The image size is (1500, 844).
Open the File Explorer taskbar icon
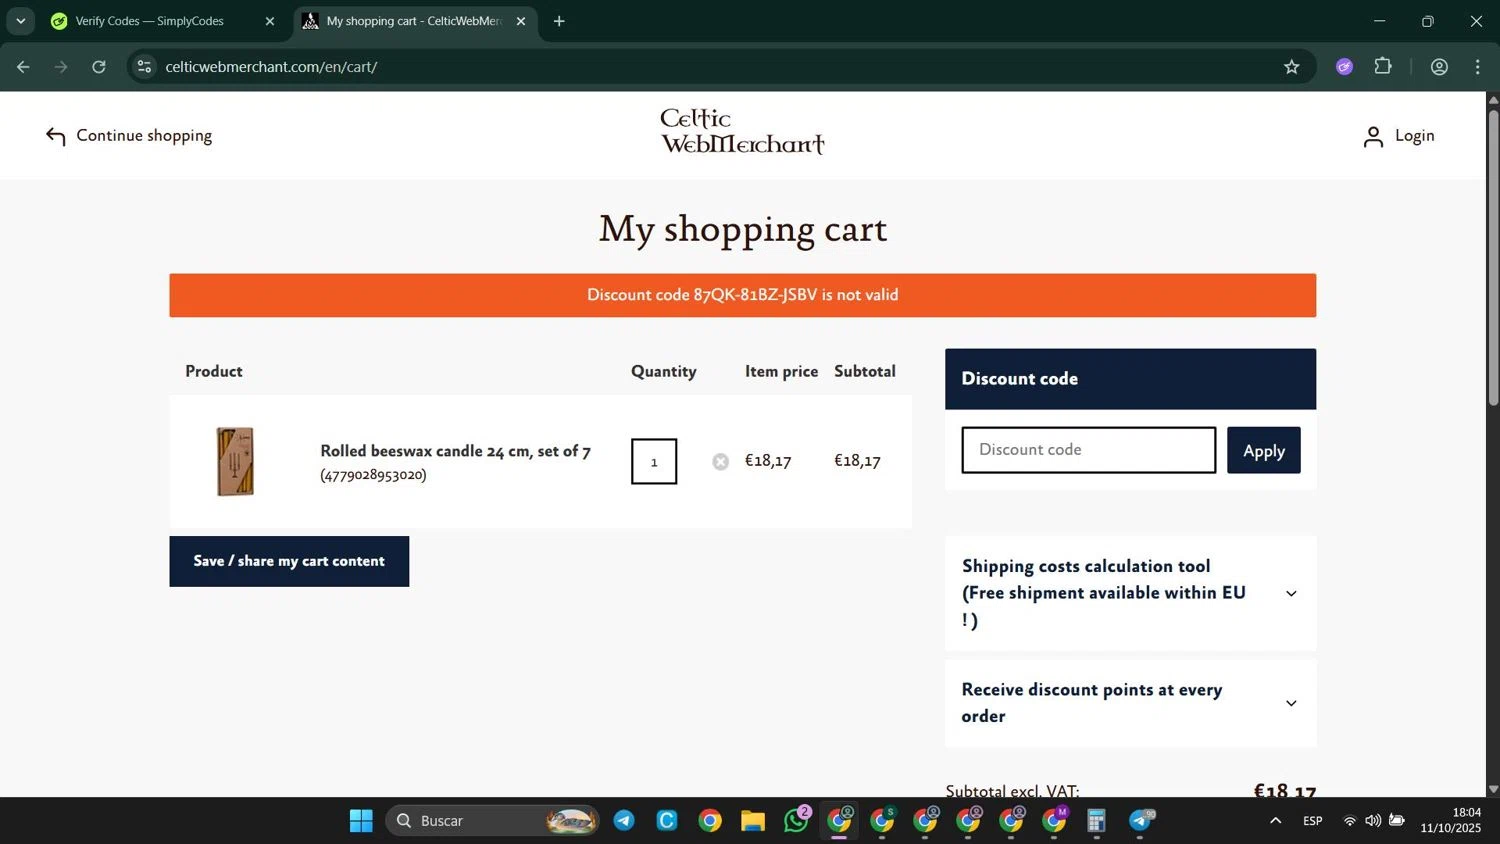753,821
